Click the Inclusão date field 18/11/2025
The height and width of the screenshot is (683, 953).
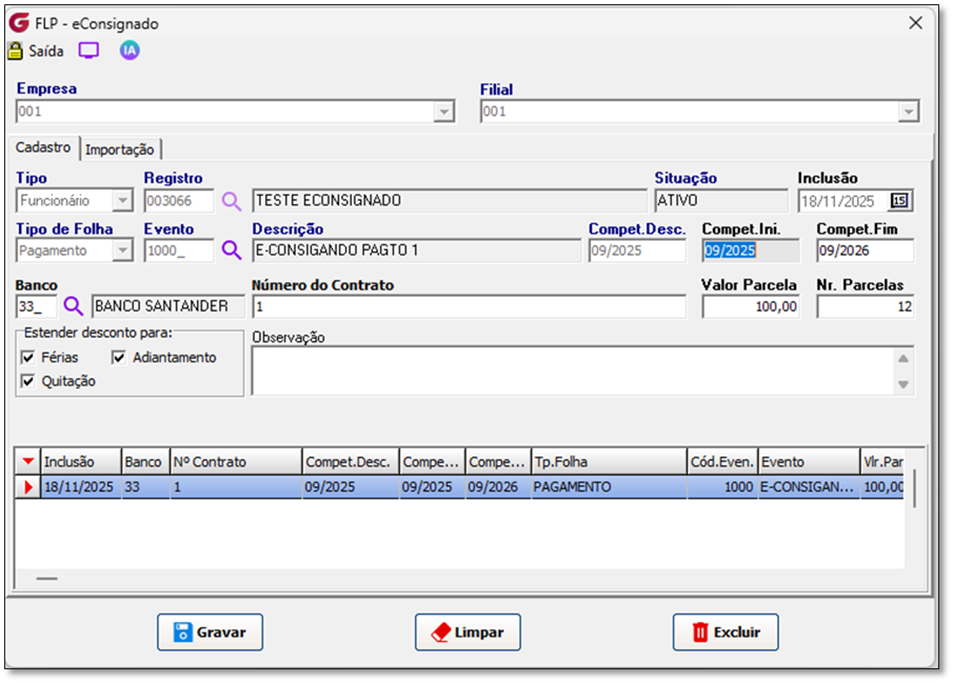coord(844,201)
